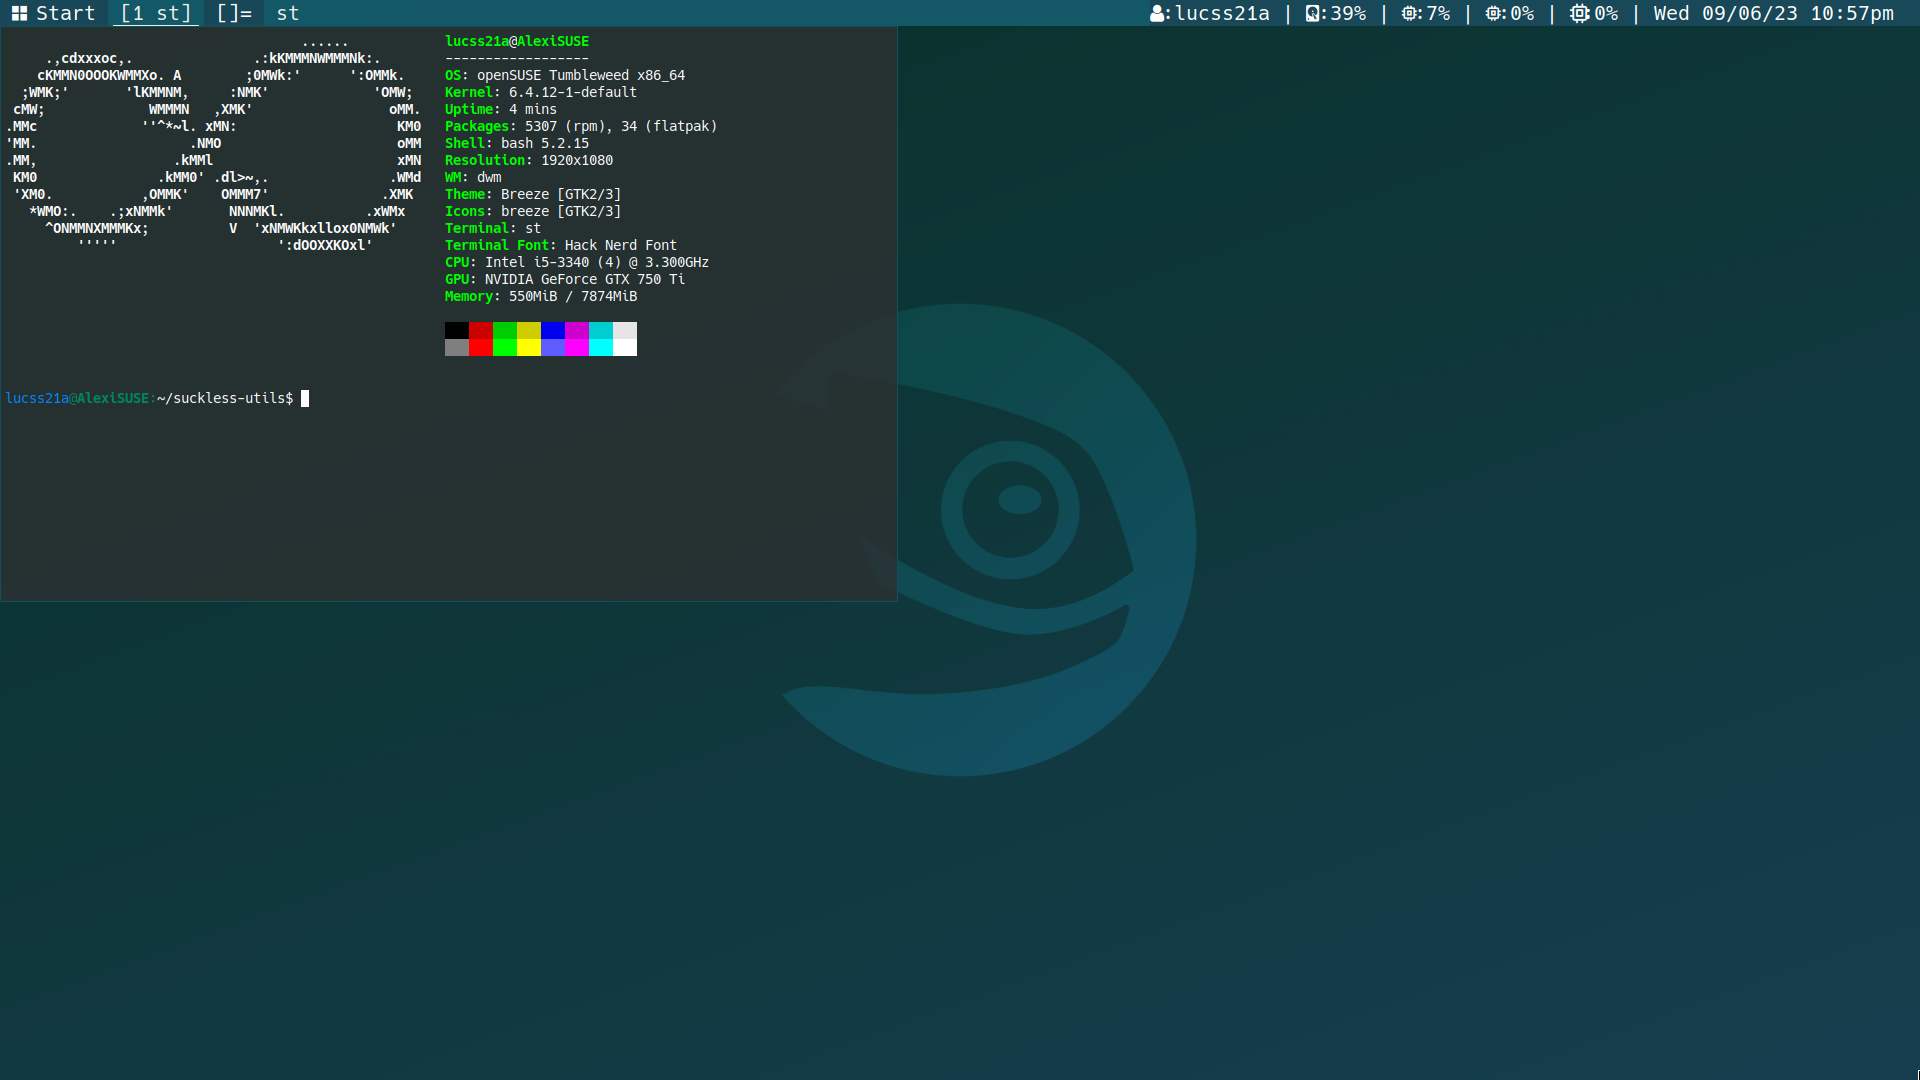The height and width of the screenshot is (1080, 1920).
Task: Click the 7% value in status bar
Action: [1438, 13]
